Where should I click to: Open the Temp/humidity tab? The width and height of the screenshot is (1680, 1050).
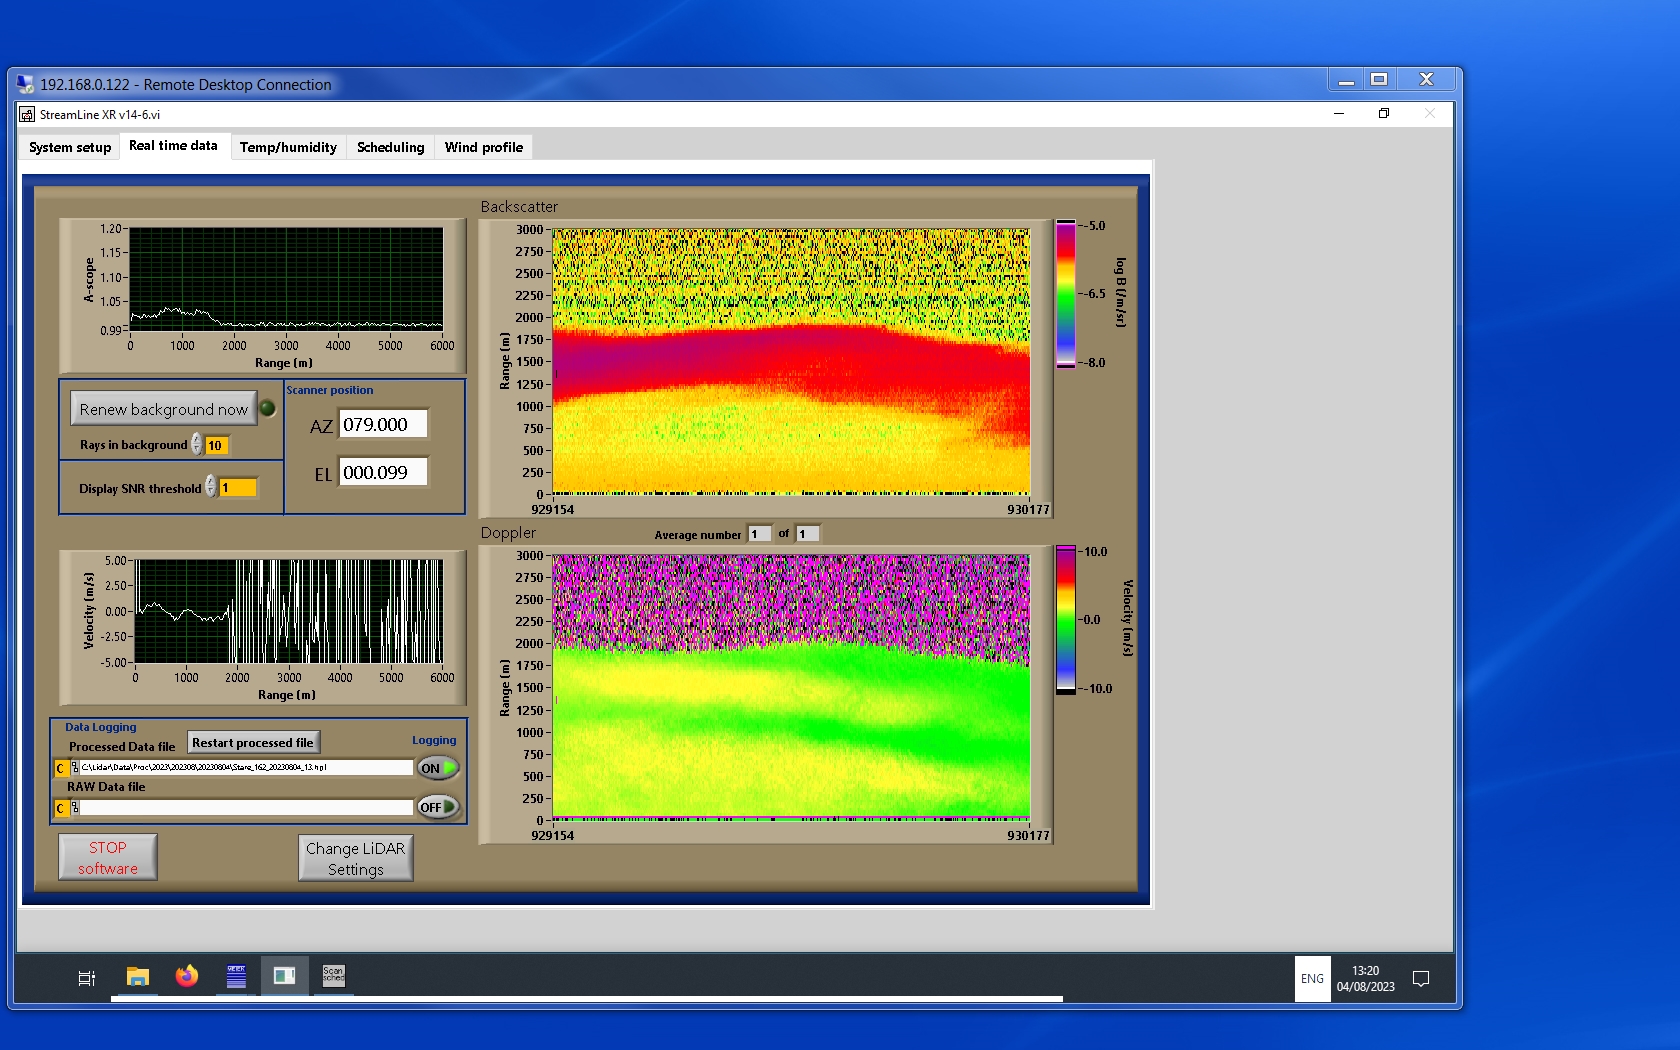[x=288, y=147]
